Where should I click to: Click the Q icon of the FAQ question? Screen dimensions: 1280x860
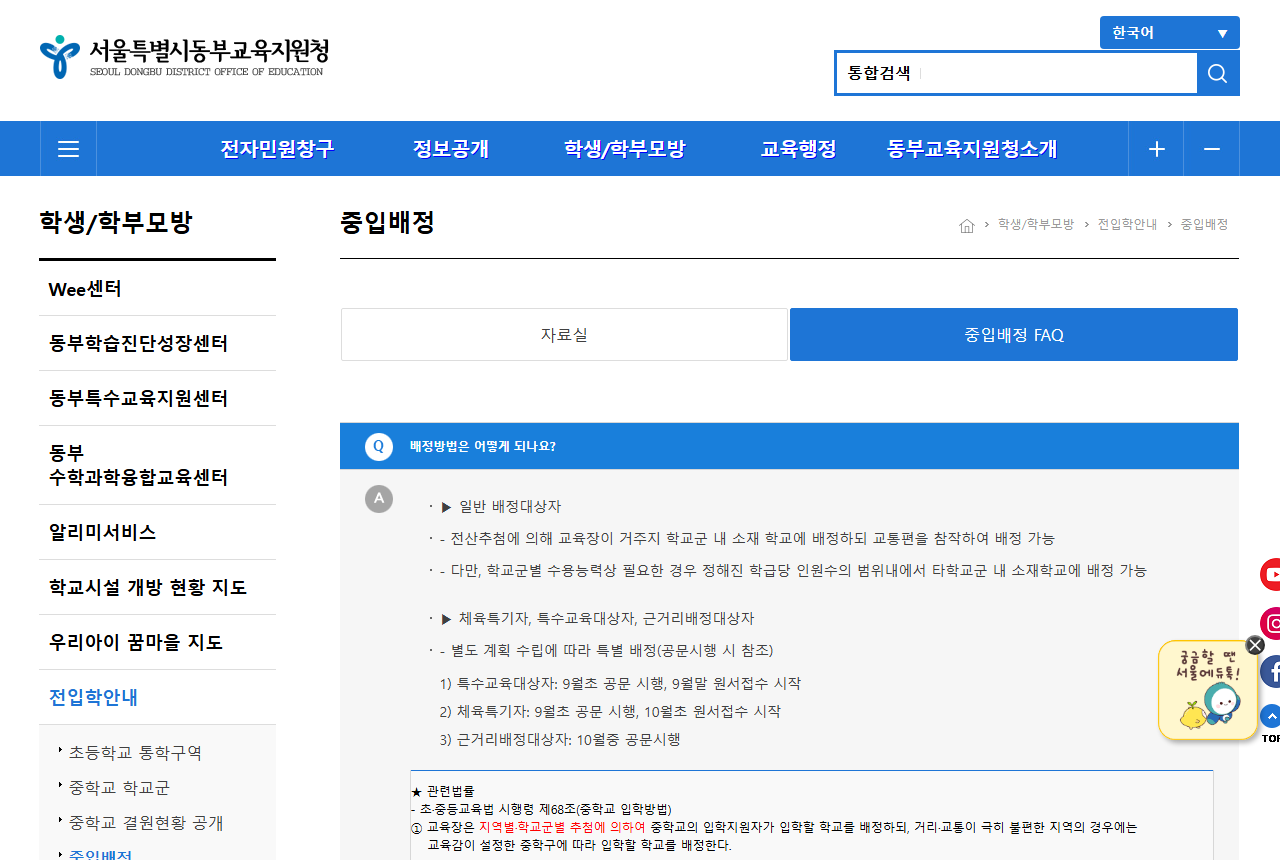(379, 446)
